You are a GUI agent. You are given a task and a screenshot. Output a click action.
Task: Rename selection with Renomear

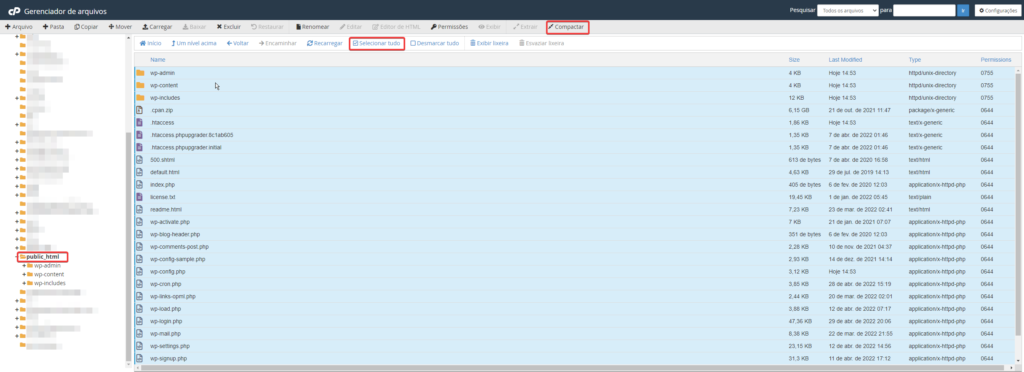click(x=313, y=27)
